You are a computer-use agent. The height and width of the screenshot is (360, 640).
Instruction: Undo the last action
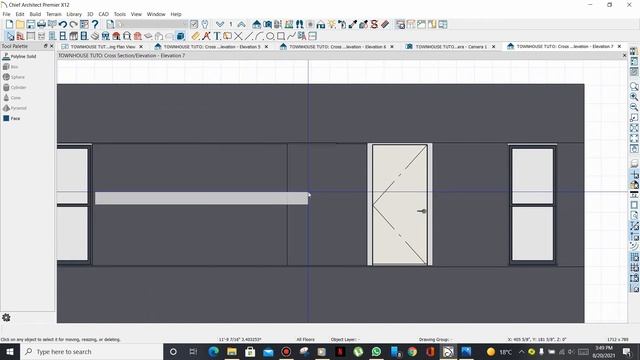pos(63,24)
